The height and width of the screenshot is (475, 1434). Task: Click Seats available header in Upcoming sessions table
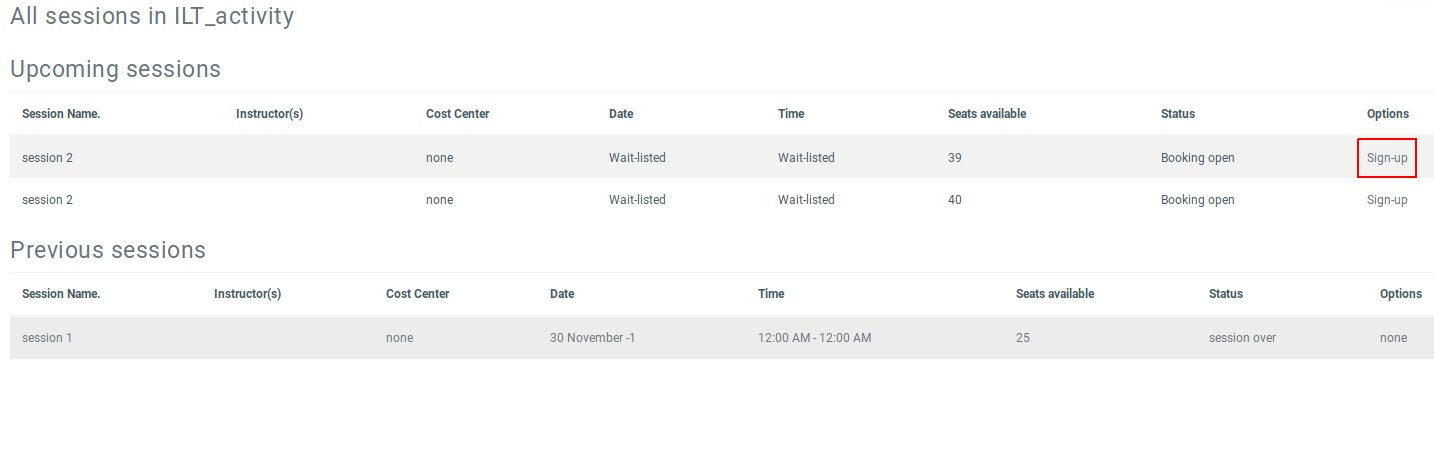[986, 114]
